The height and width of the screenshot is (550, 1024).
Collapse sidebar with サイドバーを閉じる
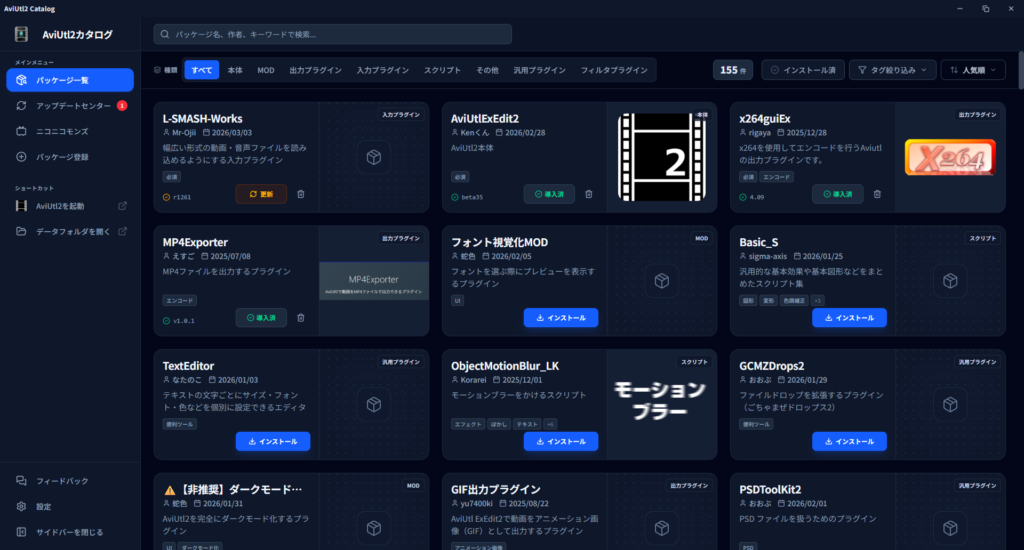click(70, 532)
